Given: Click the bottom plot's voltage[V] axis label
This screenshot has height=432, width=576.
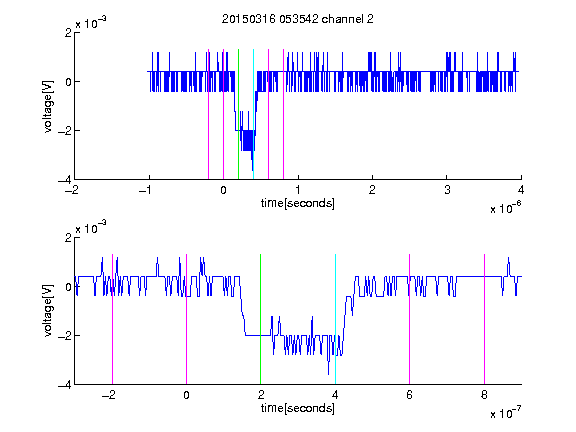Looking at the screenshot, I should (x=48, y=310).
